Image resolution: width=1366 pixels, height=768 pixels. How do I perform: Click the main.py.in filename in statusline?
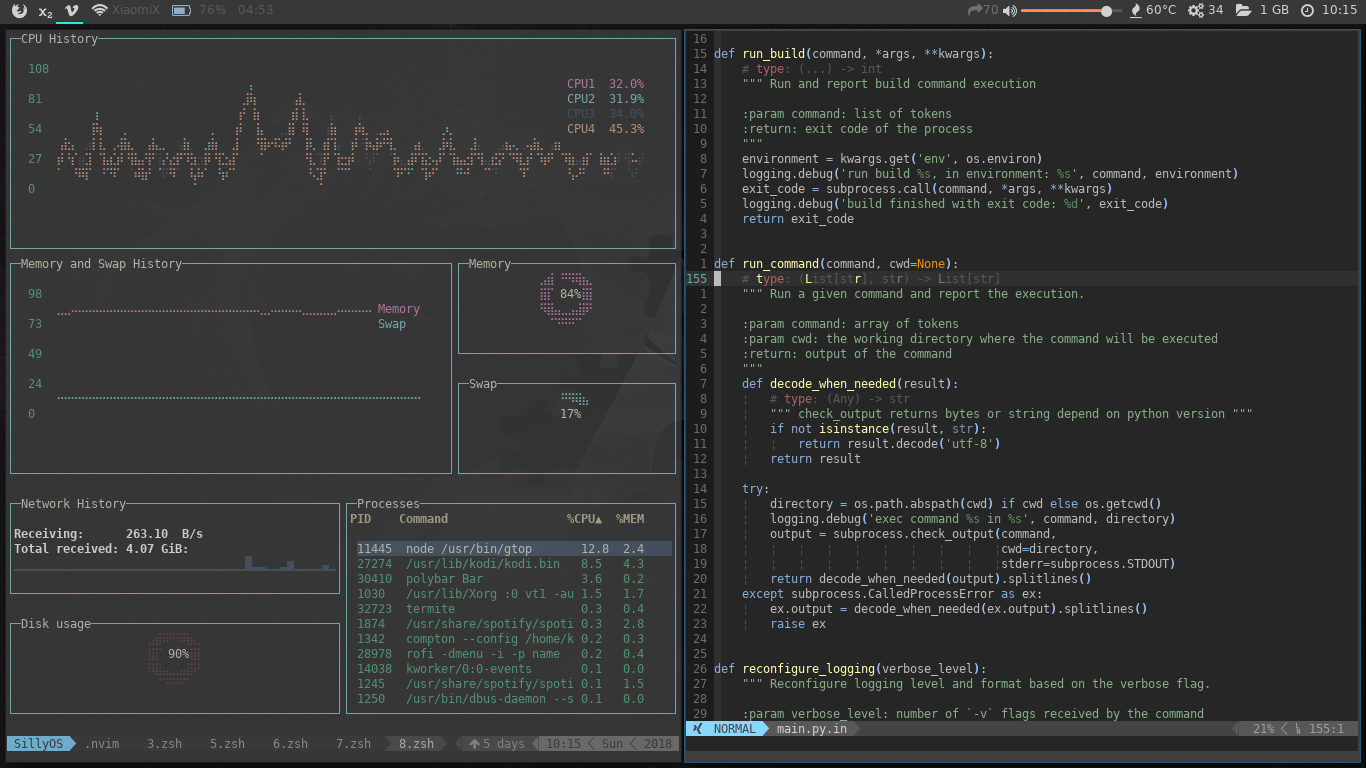click(811, 729)
